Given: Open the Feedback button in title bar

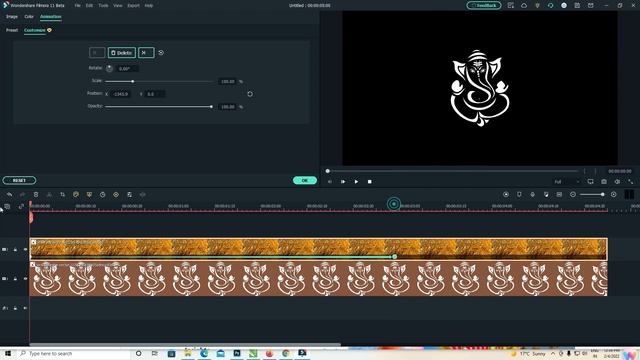Looking at the screenshot, I should coord(484,6).
